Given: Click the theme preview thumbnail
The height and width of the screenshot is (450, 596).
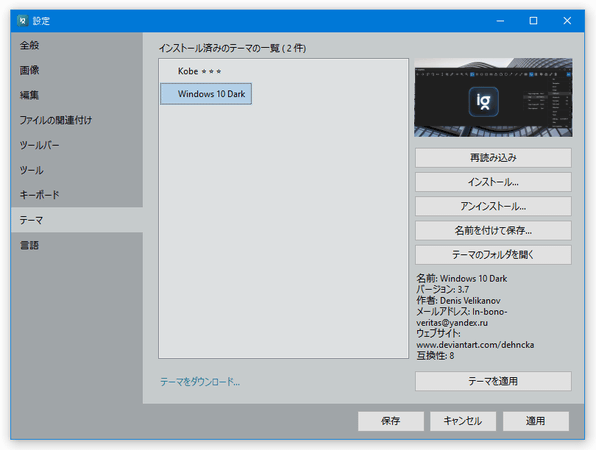Looking at the screenshot, I should pos(493,97).
